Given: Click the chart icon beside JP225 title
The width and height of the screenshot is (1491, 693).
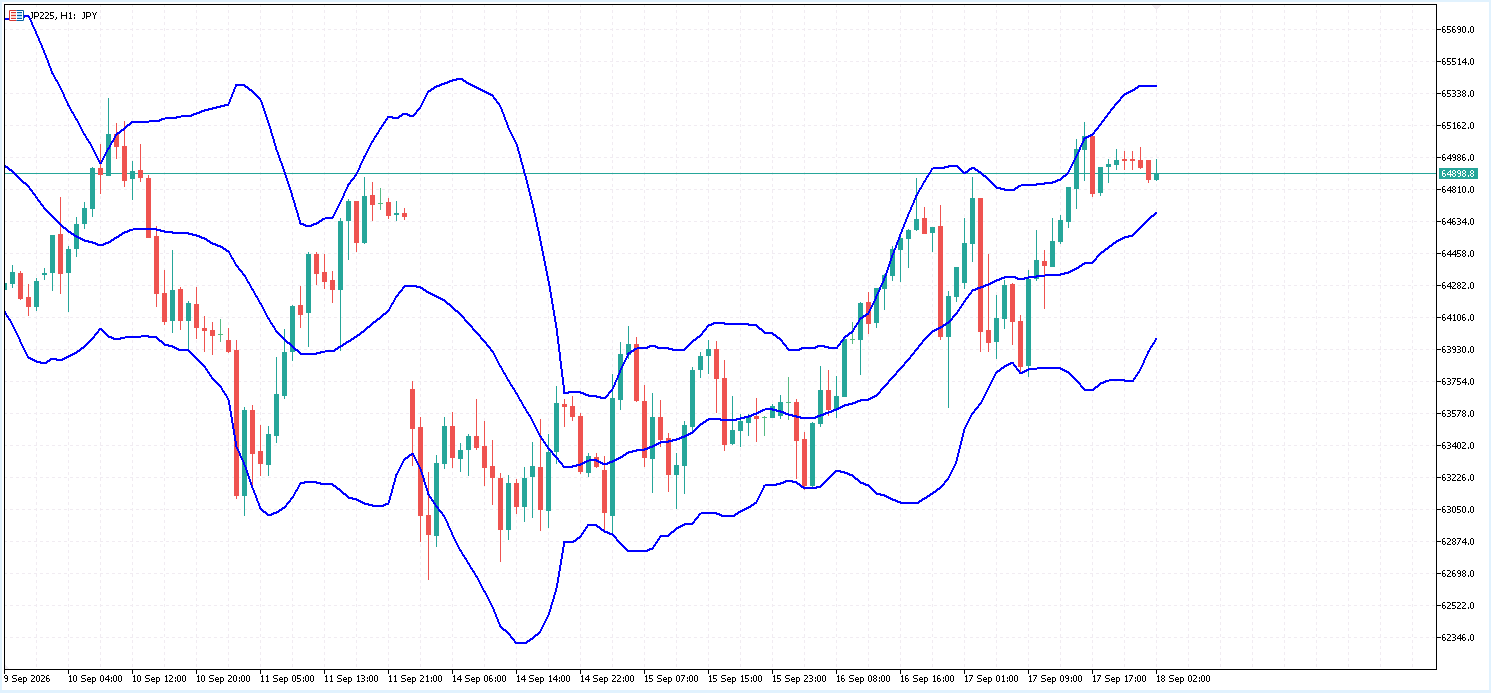Looking at the screenshot, I should [15, 15].
